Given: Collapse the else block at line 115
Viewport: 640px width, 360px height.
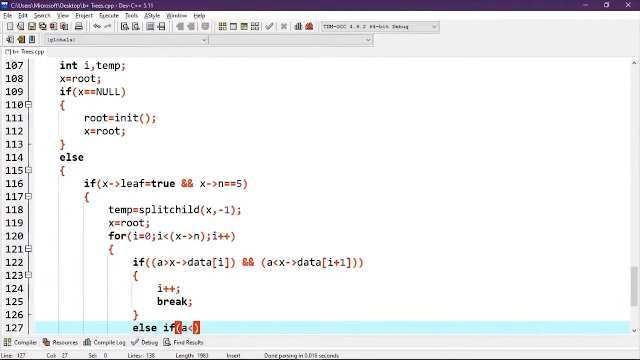Looking at the screenshot, I should (x=28, y=170).
